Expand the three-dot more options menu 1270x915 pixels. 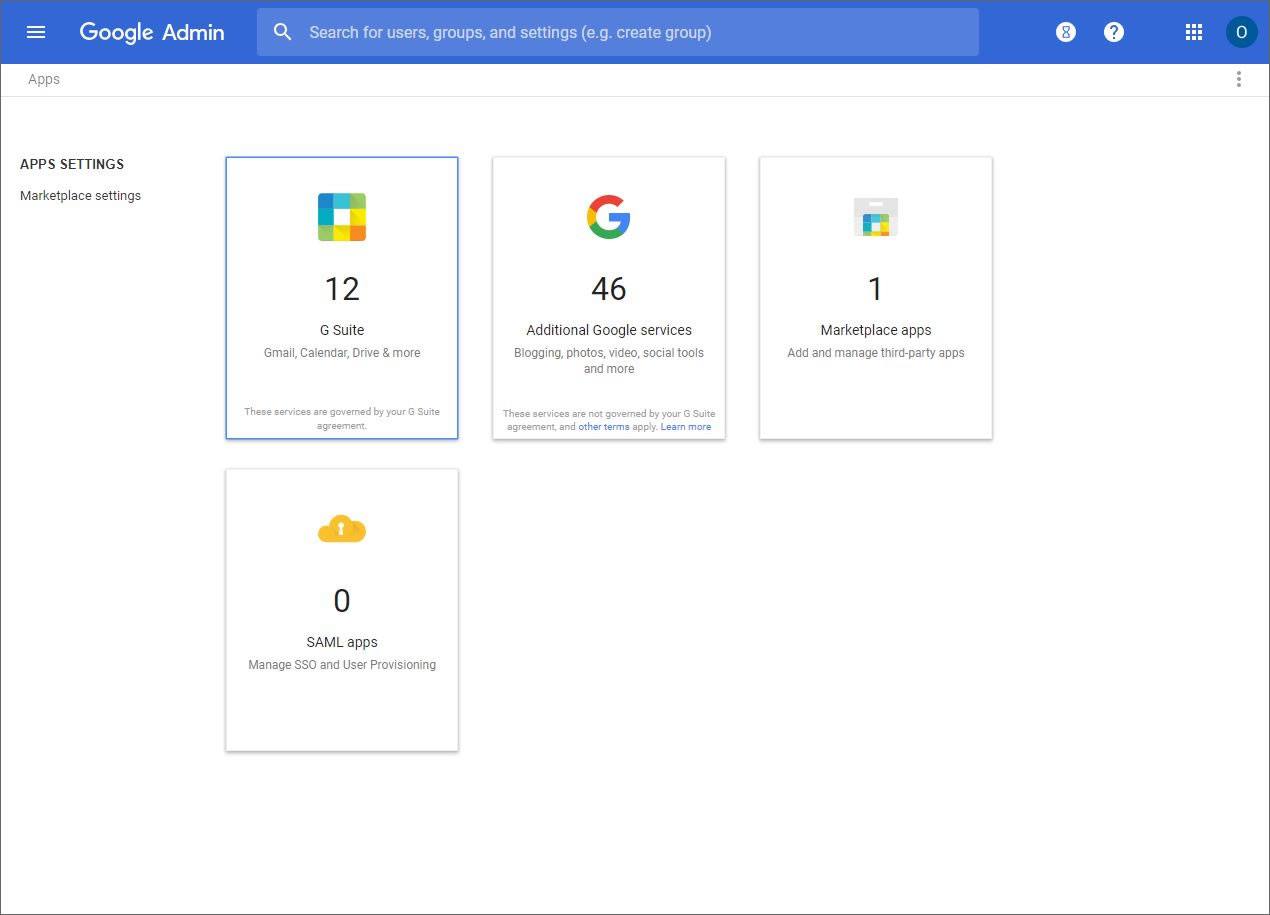(1239, 79)
